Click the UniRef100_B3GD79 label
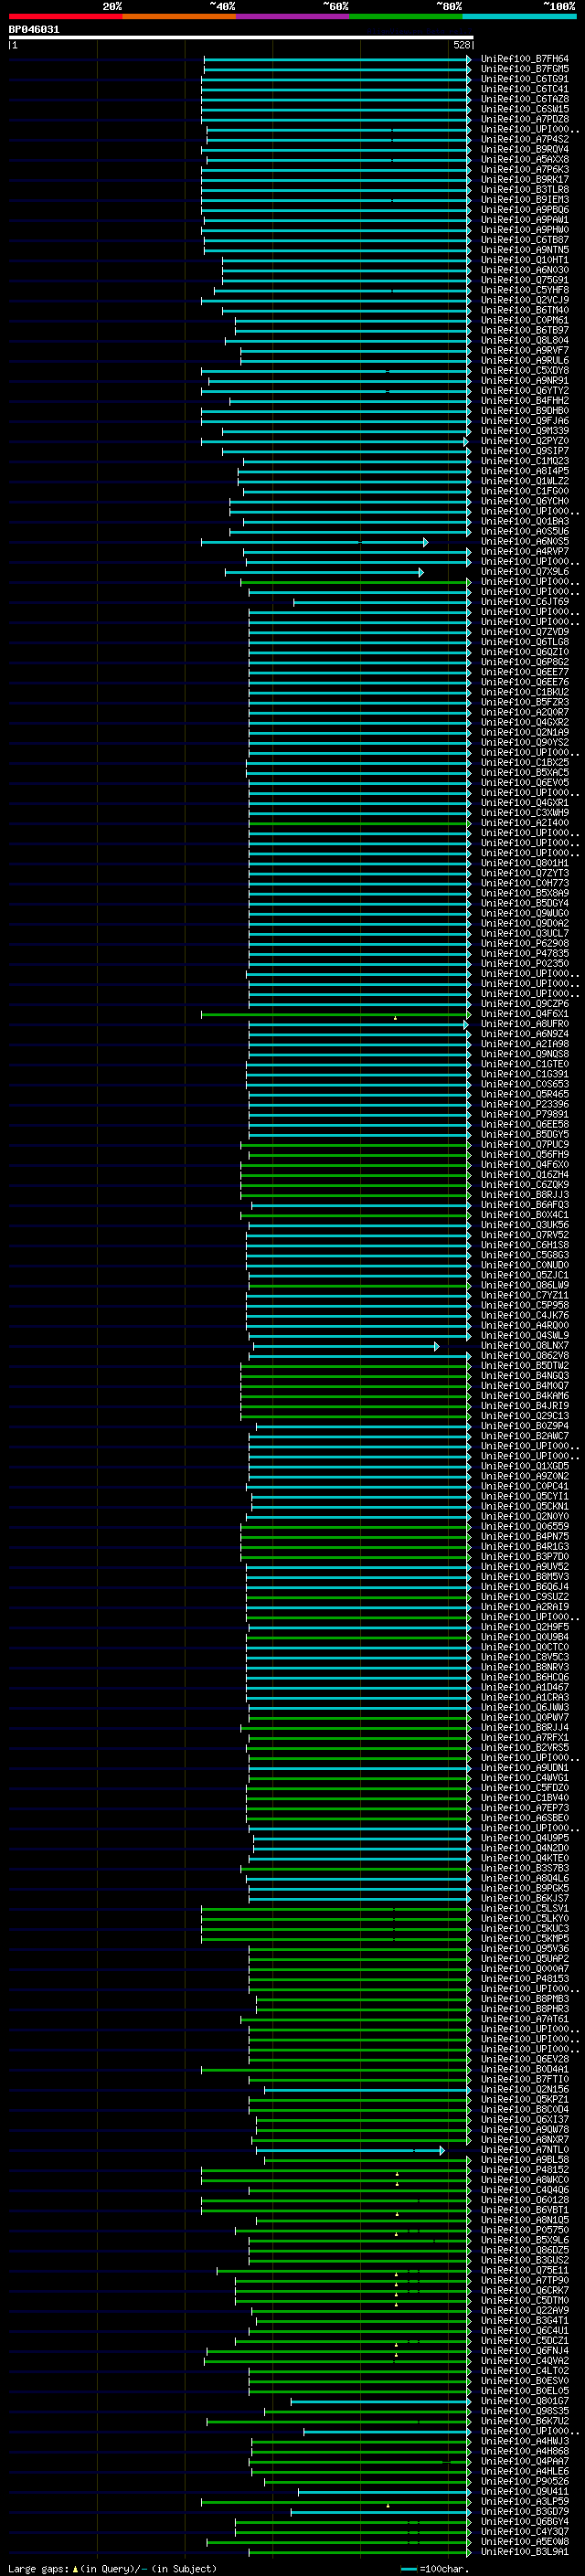This screenshot has width=585, height=2576. pyautogui.click(x=524, y=2512)
